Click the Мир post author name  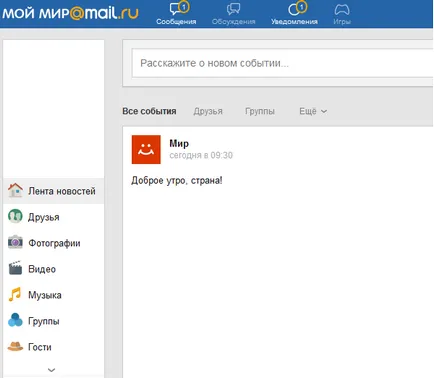(179, 144)
